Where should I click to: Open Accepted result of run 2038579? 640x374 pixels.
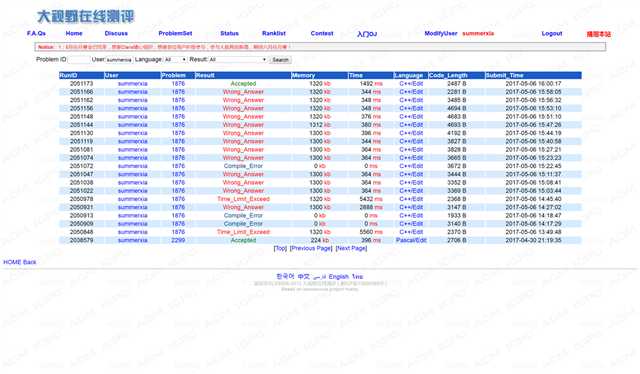pyautogui.click(x=243, y=240)
